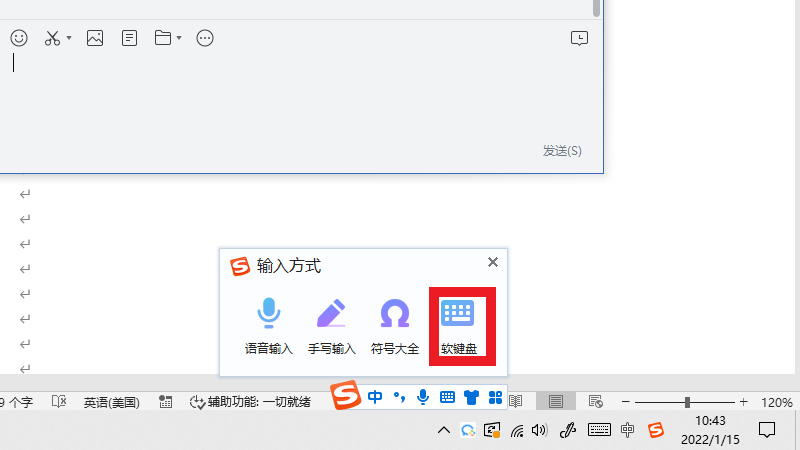Click the Sogou S logo on IME bar
This screenshot has width=800, height=450.
pos(345,395)
